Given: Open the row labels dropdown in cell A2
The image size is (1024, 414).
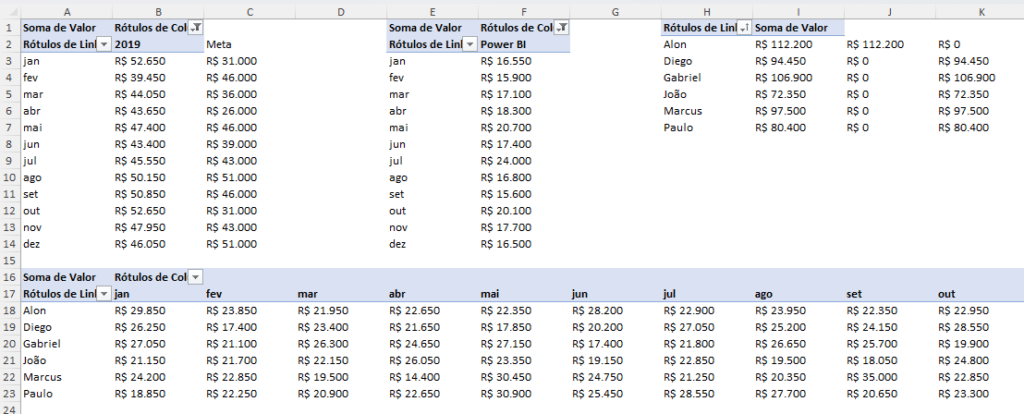Looking at the screenshot, I should tap(104, 44).
